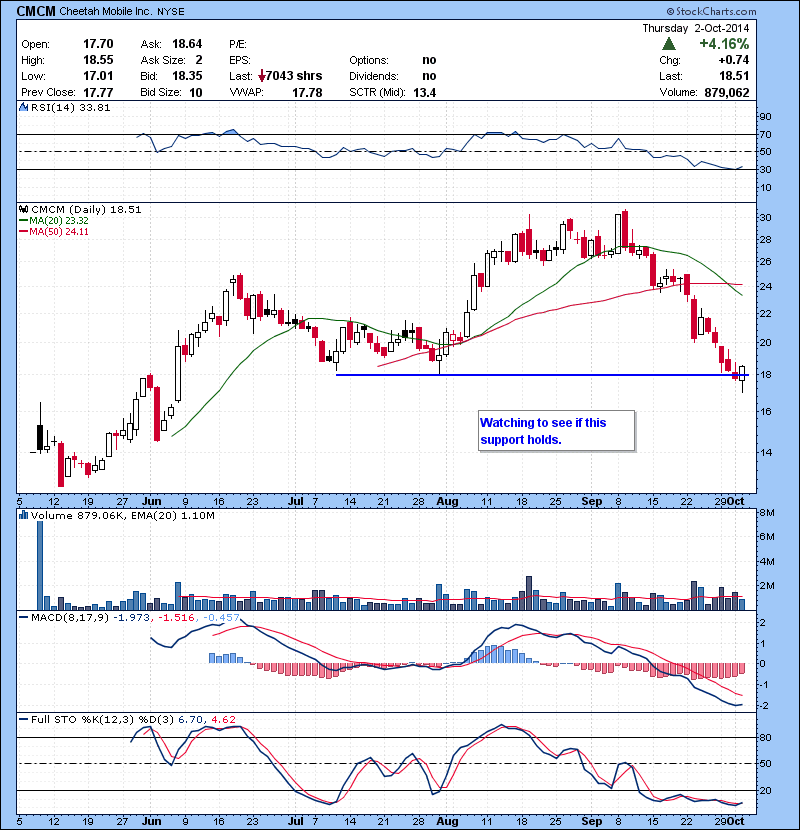
Task: Click the stochastic scale value 80
Action: [x=766, y=737]
